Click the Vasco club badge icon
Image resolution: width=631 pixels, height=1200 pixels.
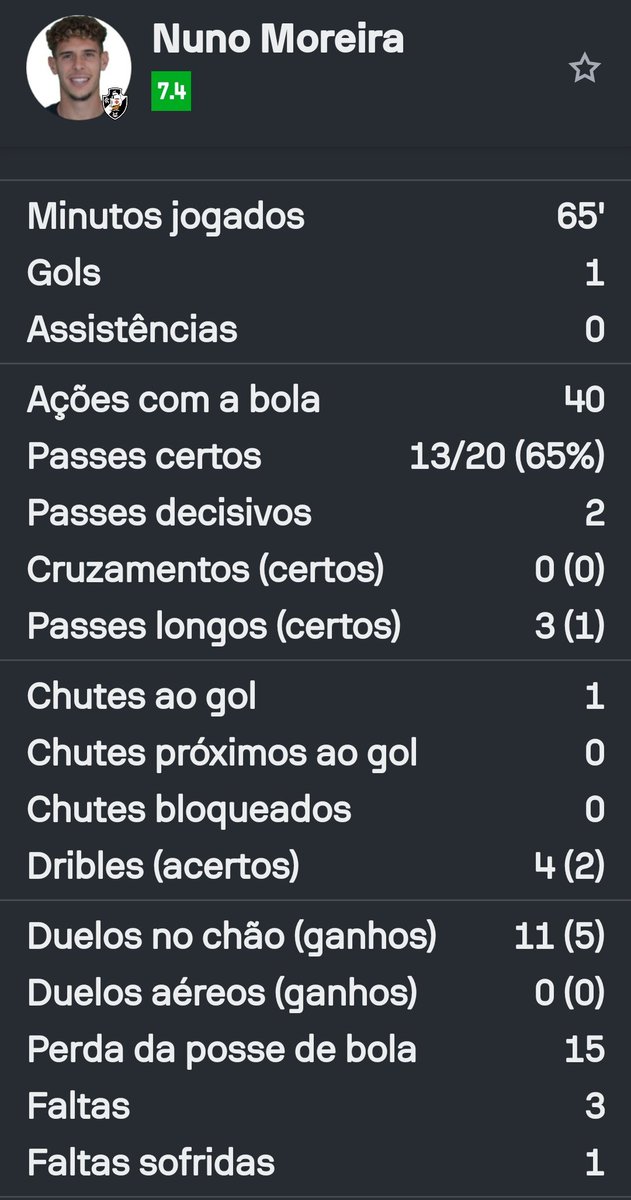114,101
